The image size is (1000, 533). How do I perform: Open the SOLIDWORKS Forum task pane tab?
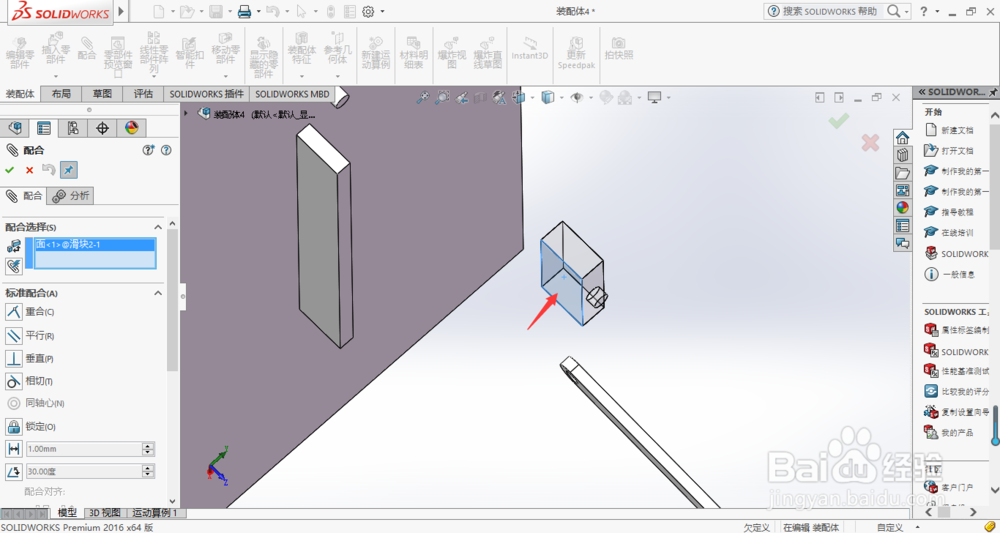[x=902, y=243]
